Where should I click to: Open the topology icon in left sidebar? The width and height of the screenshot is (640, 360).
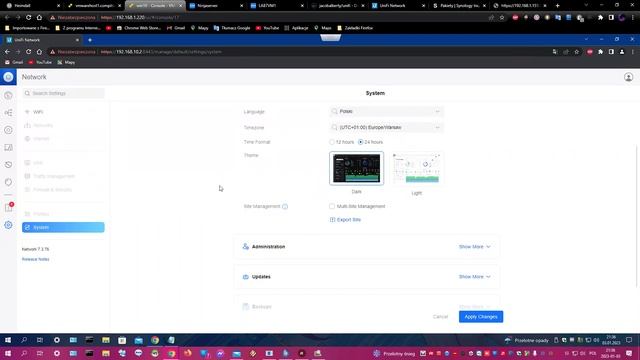click(x=8, y=113)
